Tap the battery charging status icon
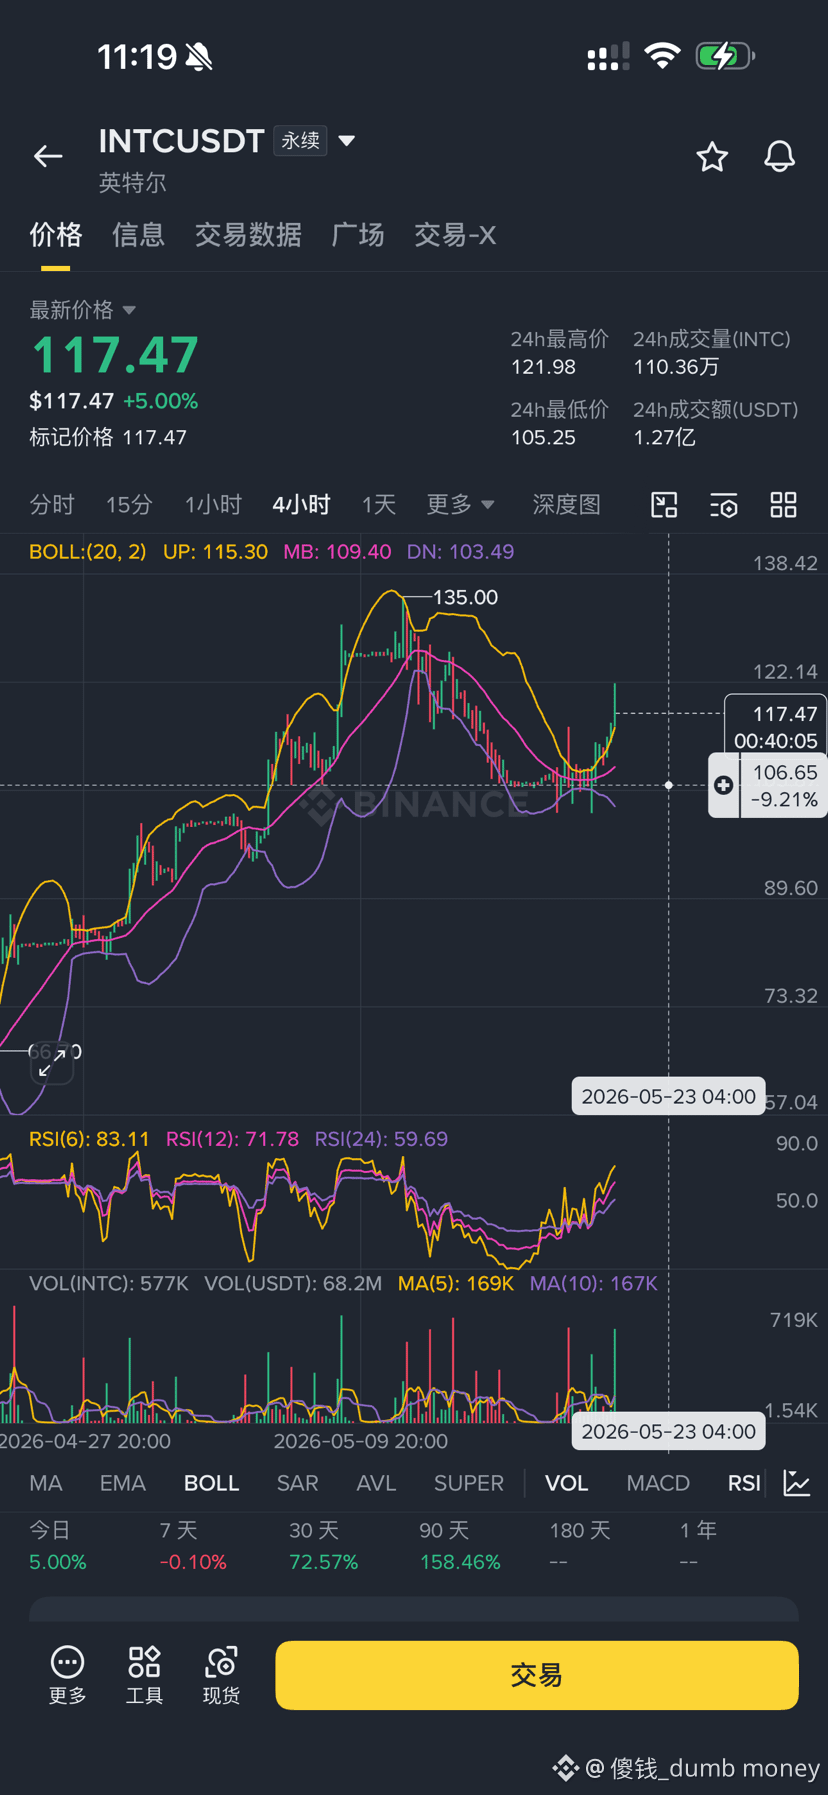Image resolution: width=828 pixels, height=1795 pixels. [x=725, y=56]
